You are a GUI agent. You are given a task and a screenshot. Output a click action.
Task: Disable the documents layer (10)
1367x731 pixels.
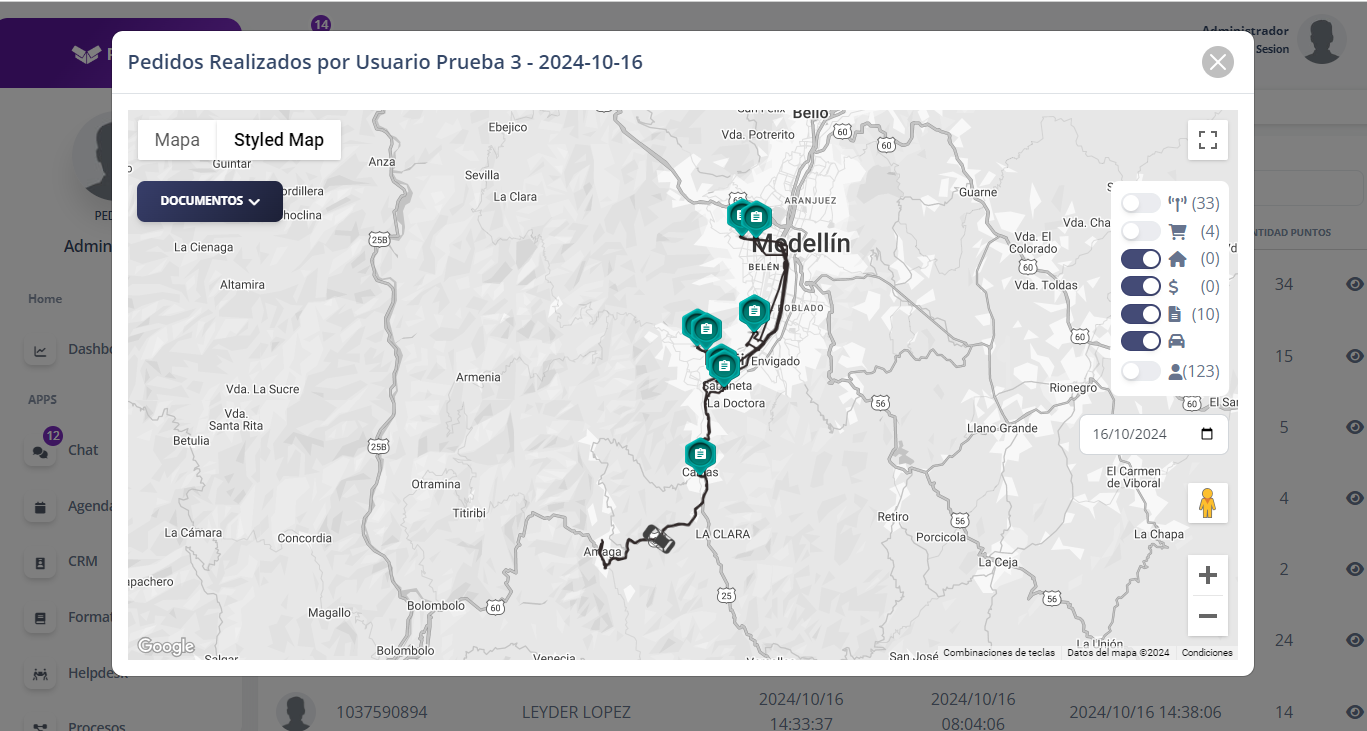tap(1141, 314)
